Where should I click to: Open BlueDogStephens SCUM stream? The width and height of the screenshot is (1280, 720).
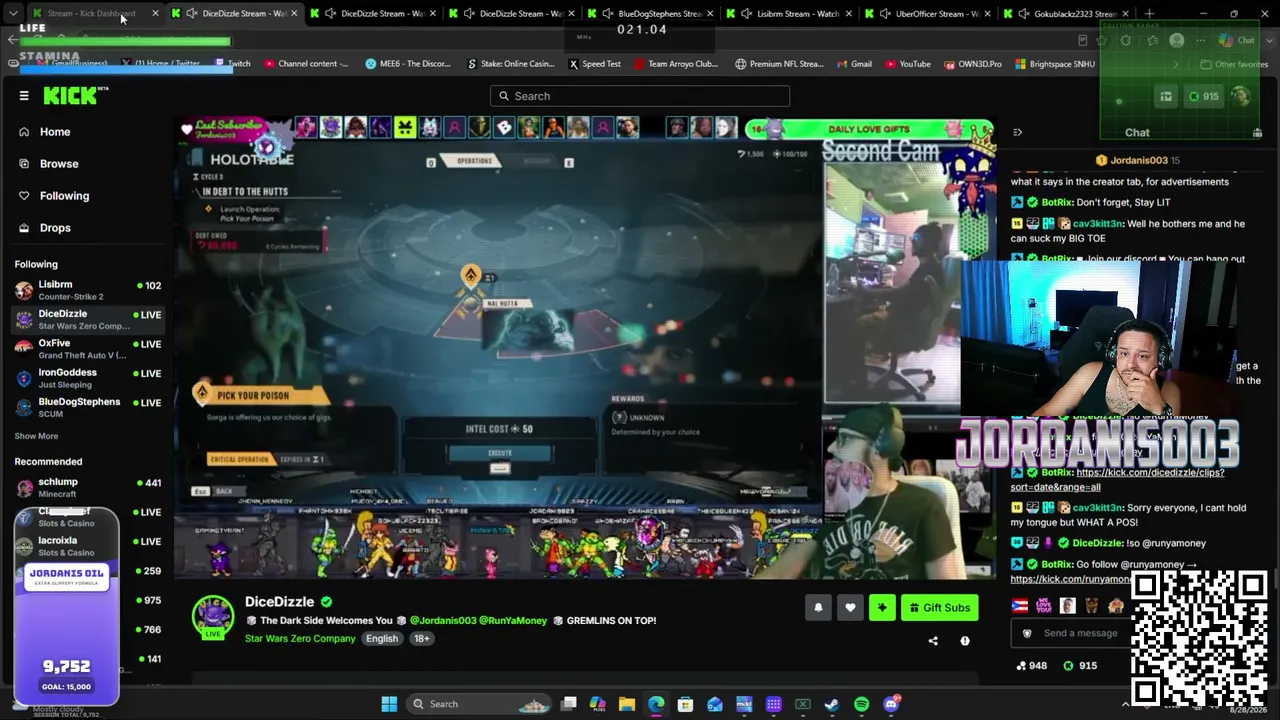88,406
